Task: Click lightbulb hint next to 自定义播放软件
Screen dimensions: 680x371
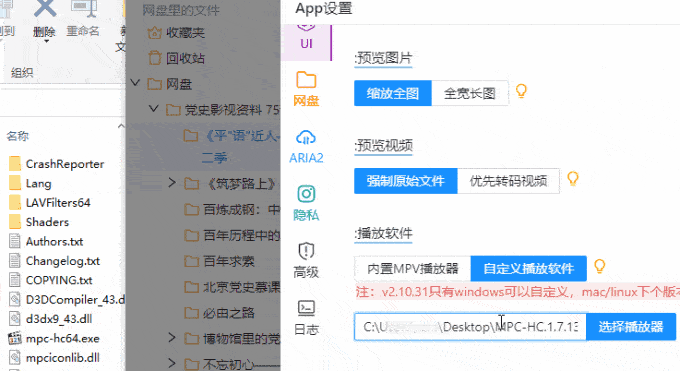Action: point(600,266)
